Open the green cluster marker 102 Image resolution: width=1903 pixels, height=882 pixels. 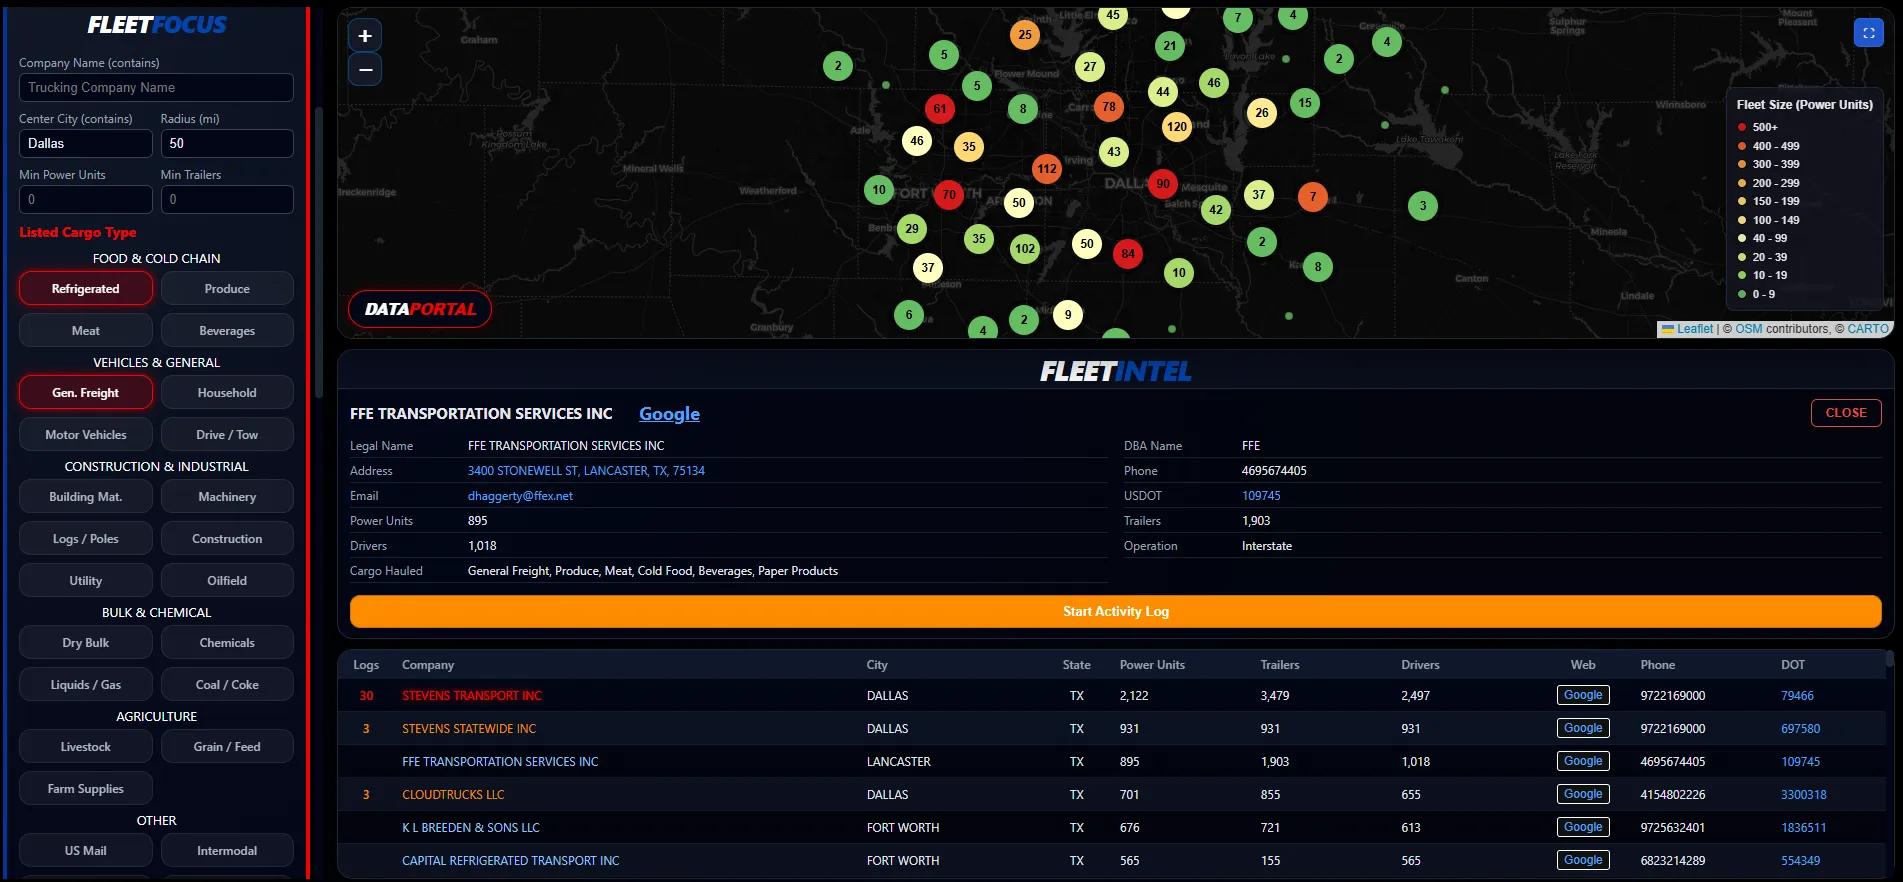pos(1025,248)
